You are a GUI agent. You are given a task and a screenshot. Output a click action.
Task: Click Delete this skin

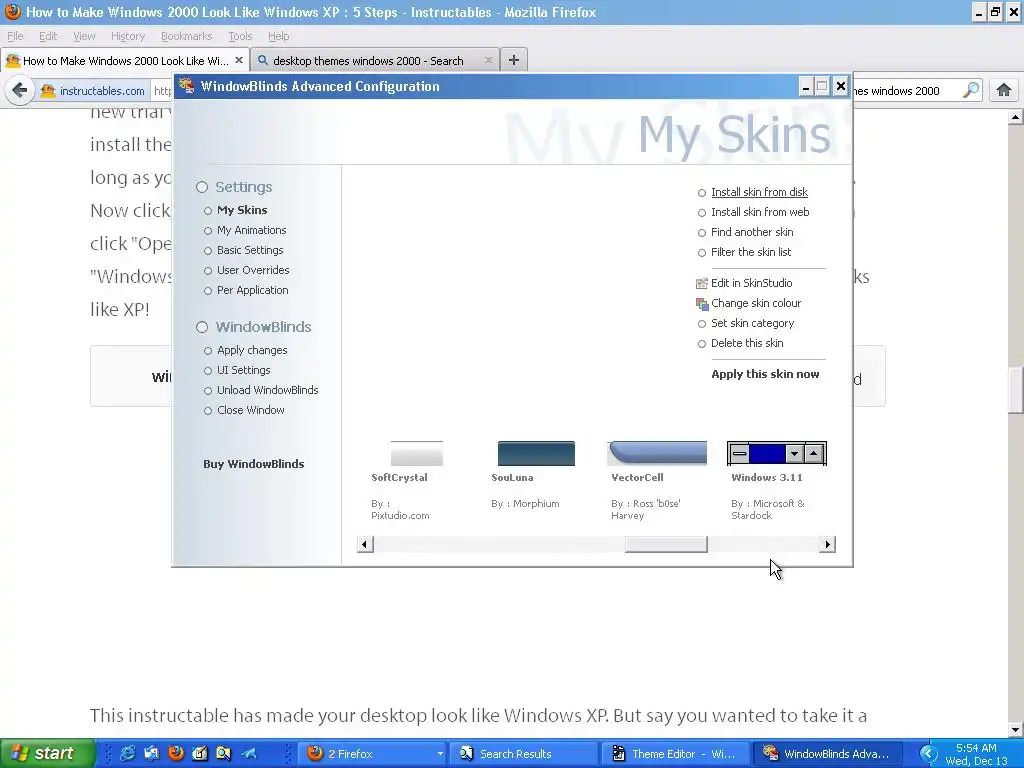tap(746, 344)
